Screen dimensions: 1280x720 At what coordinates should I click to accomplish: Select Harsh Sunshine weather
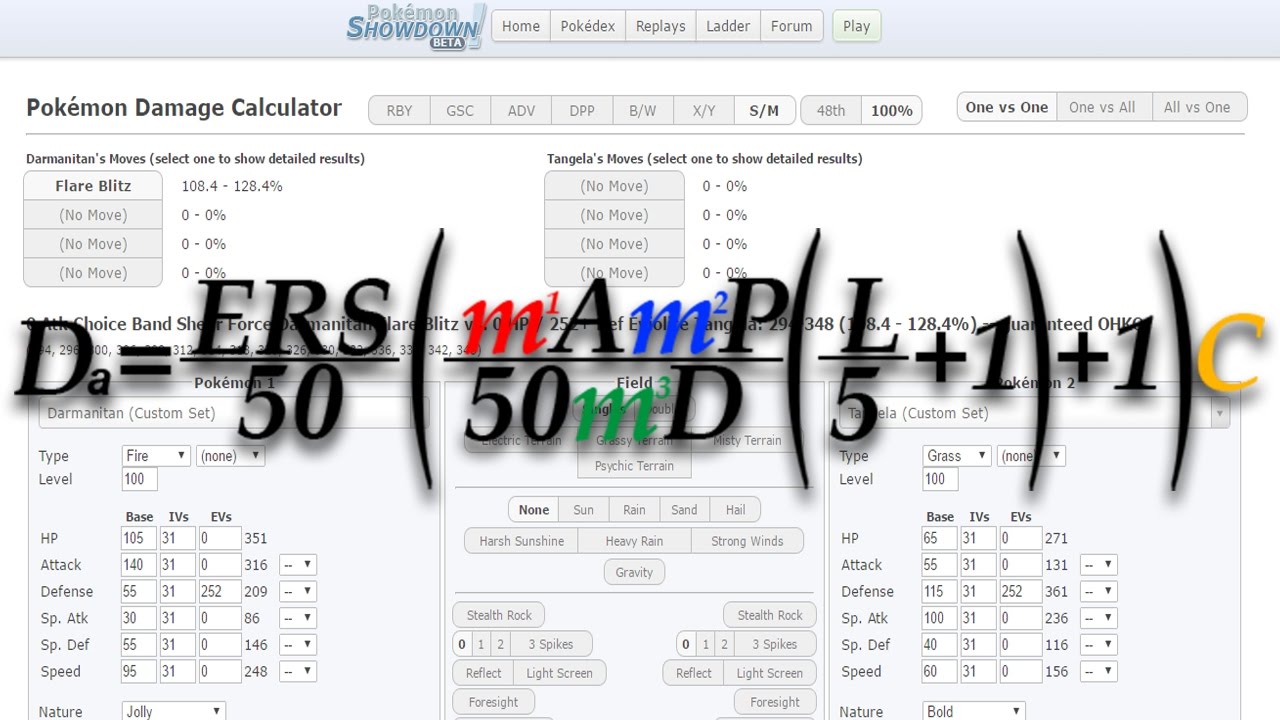(x=522, y=541)
